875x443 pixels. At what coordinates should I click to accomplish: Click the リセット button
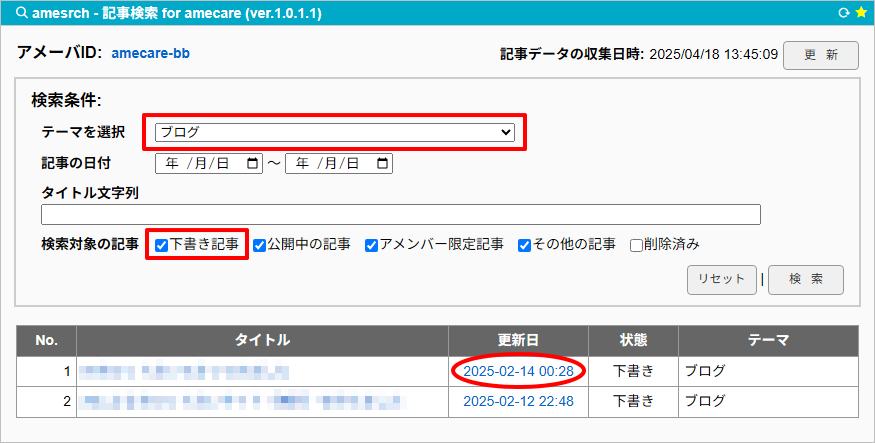point(722,280)
